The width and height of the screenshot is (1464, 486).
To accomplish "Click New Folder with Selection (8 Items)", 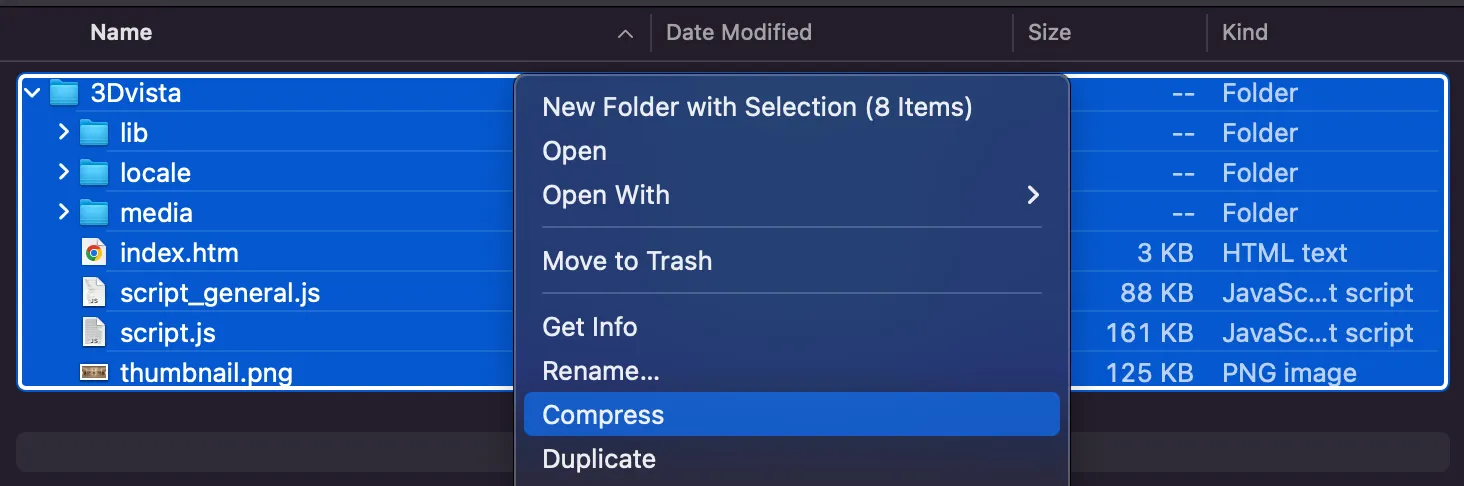I will (757, 107).
